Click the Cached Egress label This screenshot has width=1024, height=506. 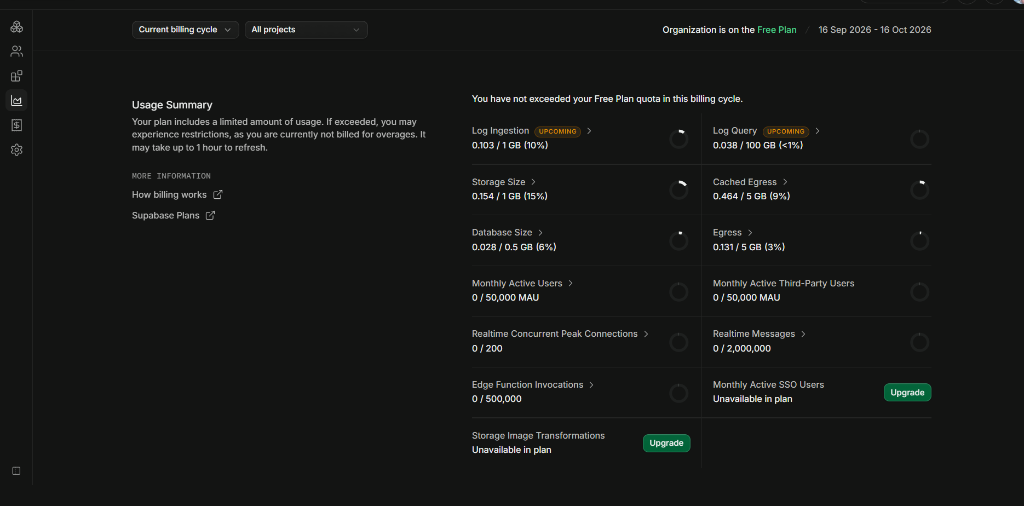coord(744,182)
